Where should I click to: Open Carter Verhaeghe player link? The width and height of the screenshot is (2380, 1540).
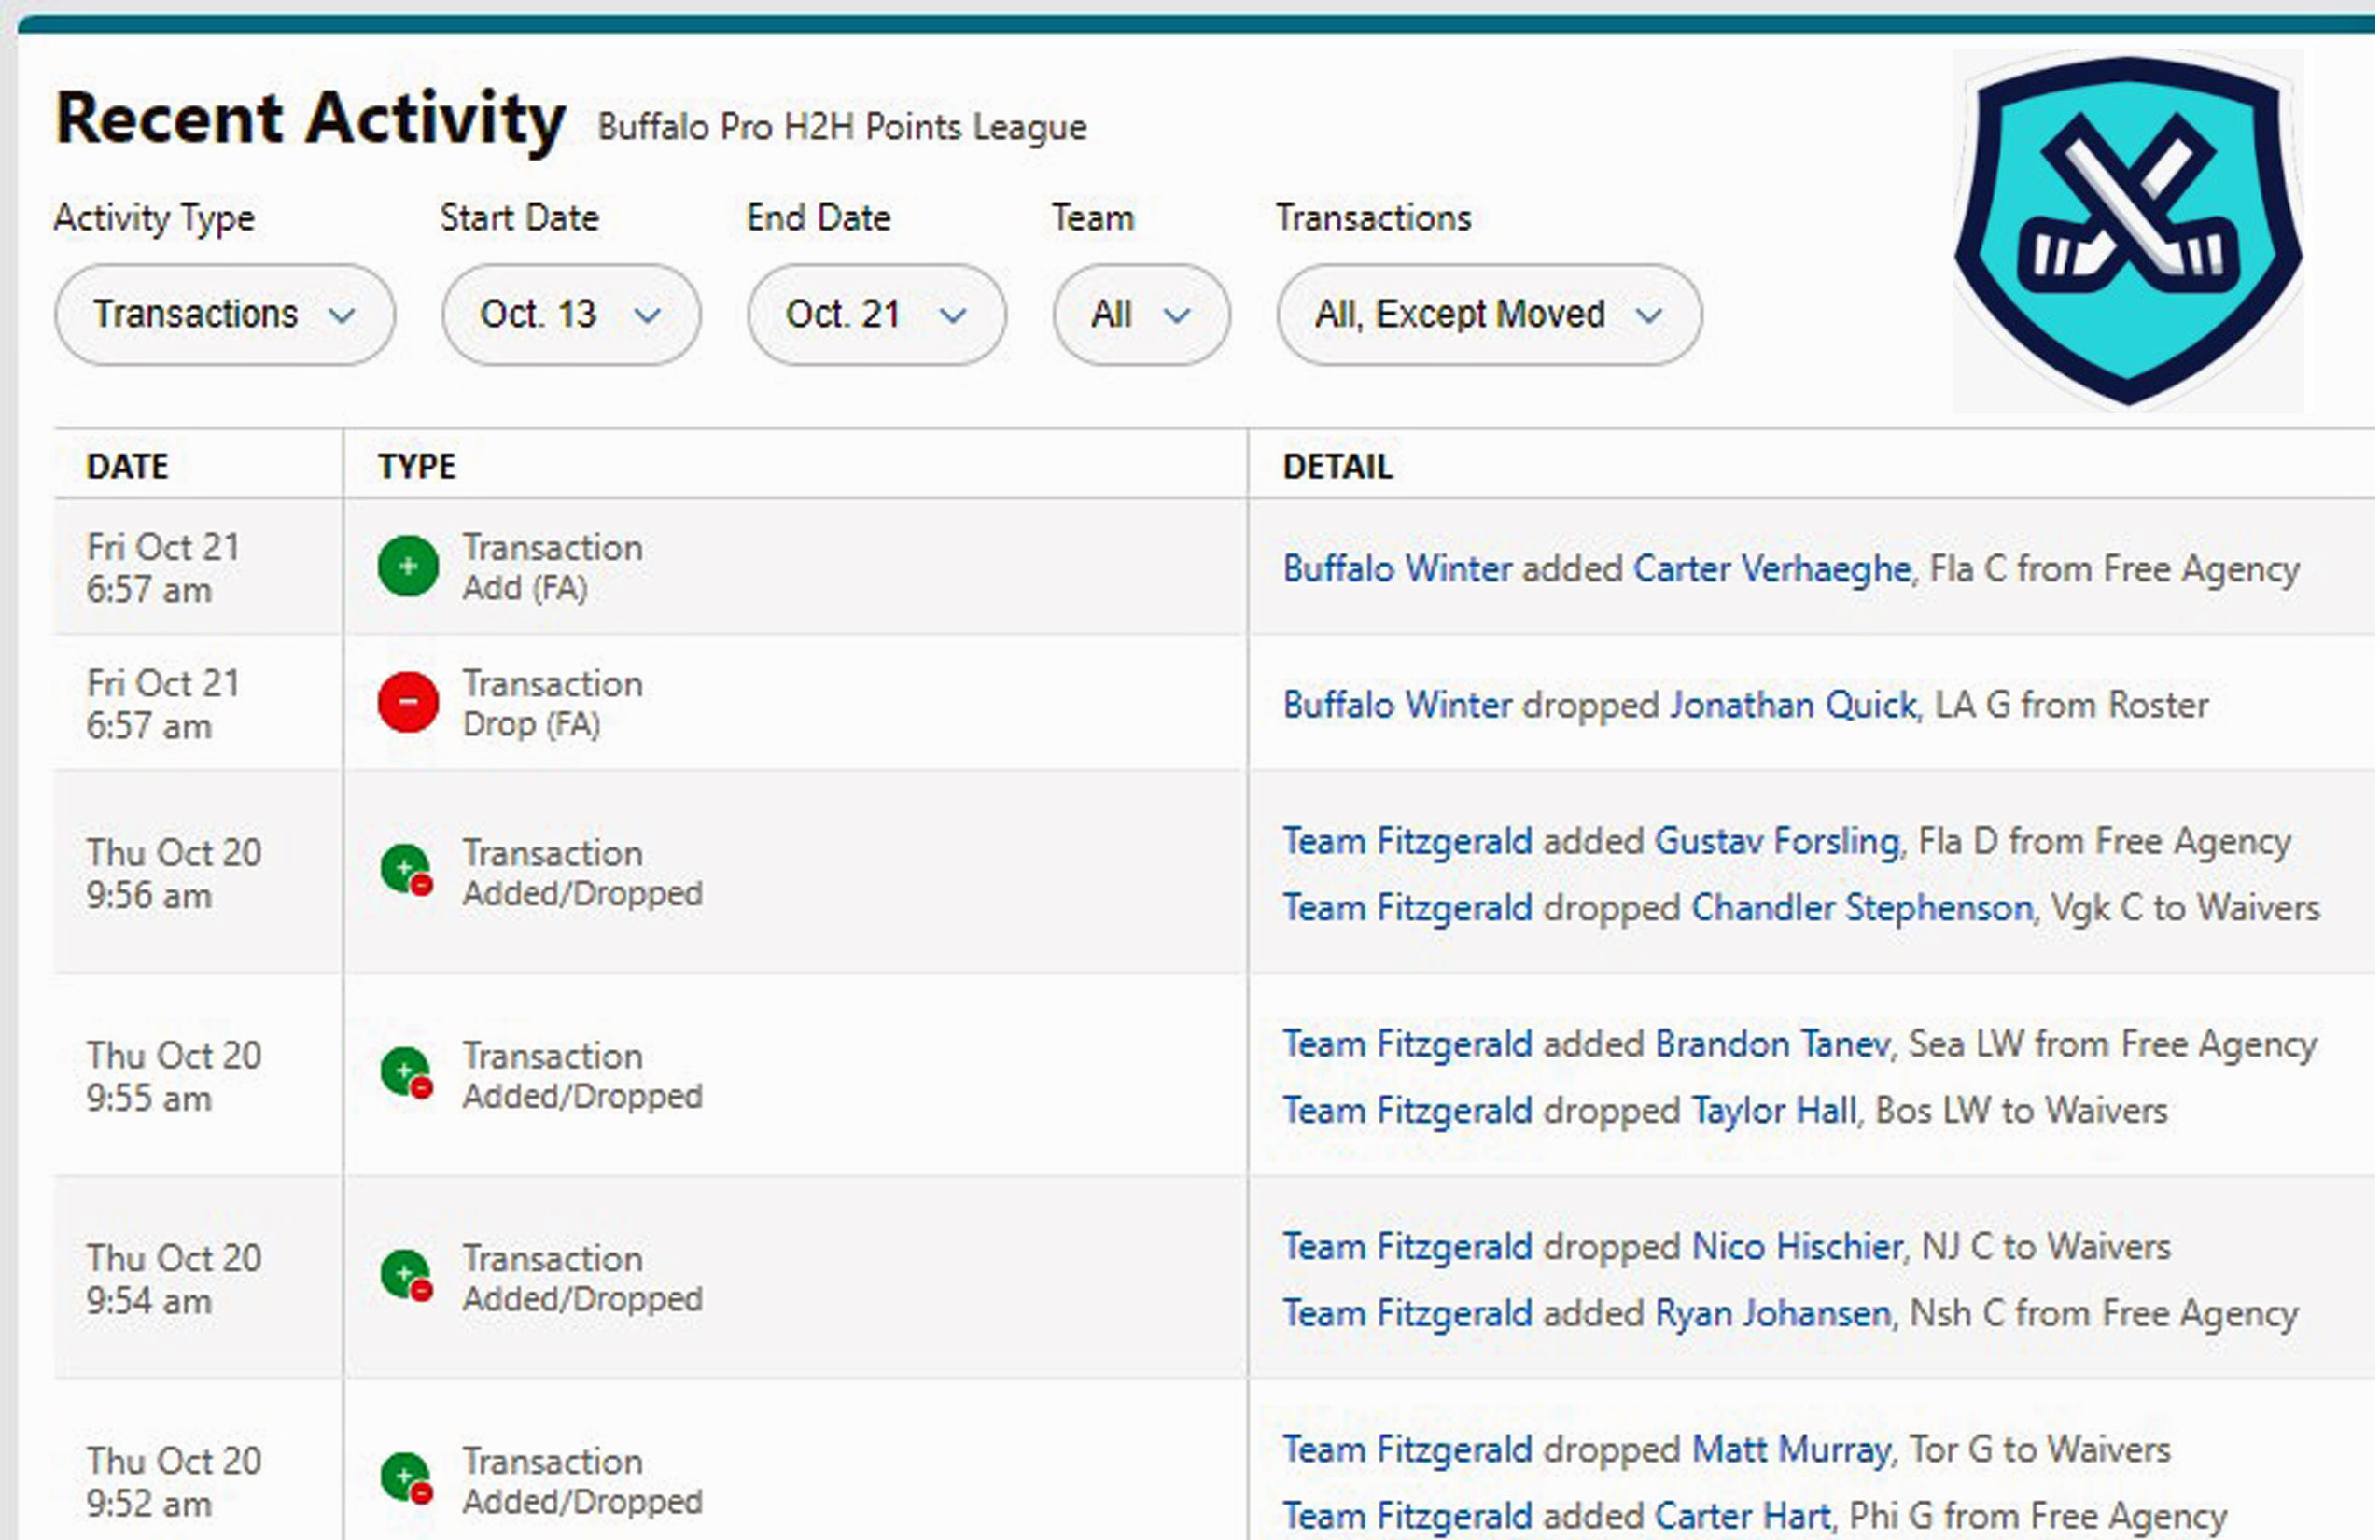(x=1771, y=568)
